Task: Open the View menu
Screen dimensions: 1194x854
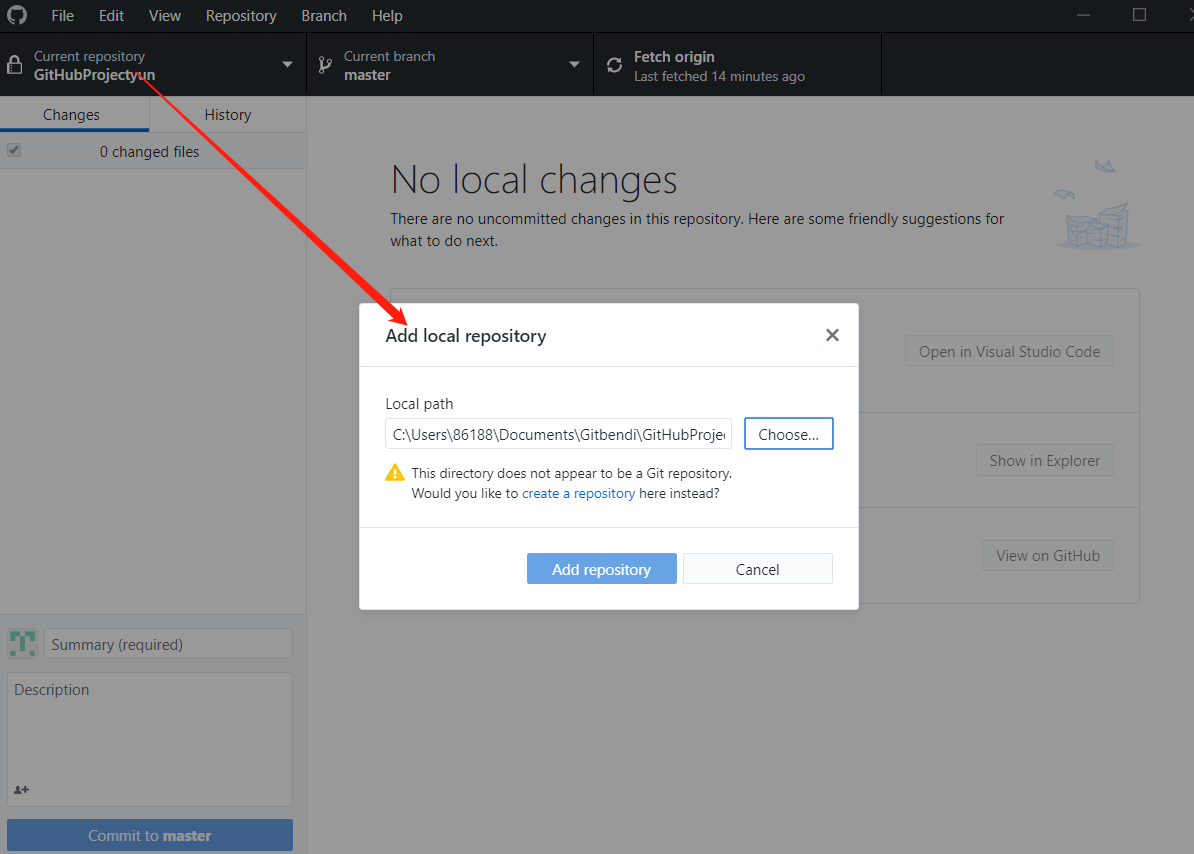Action: (x=164, y=16)
